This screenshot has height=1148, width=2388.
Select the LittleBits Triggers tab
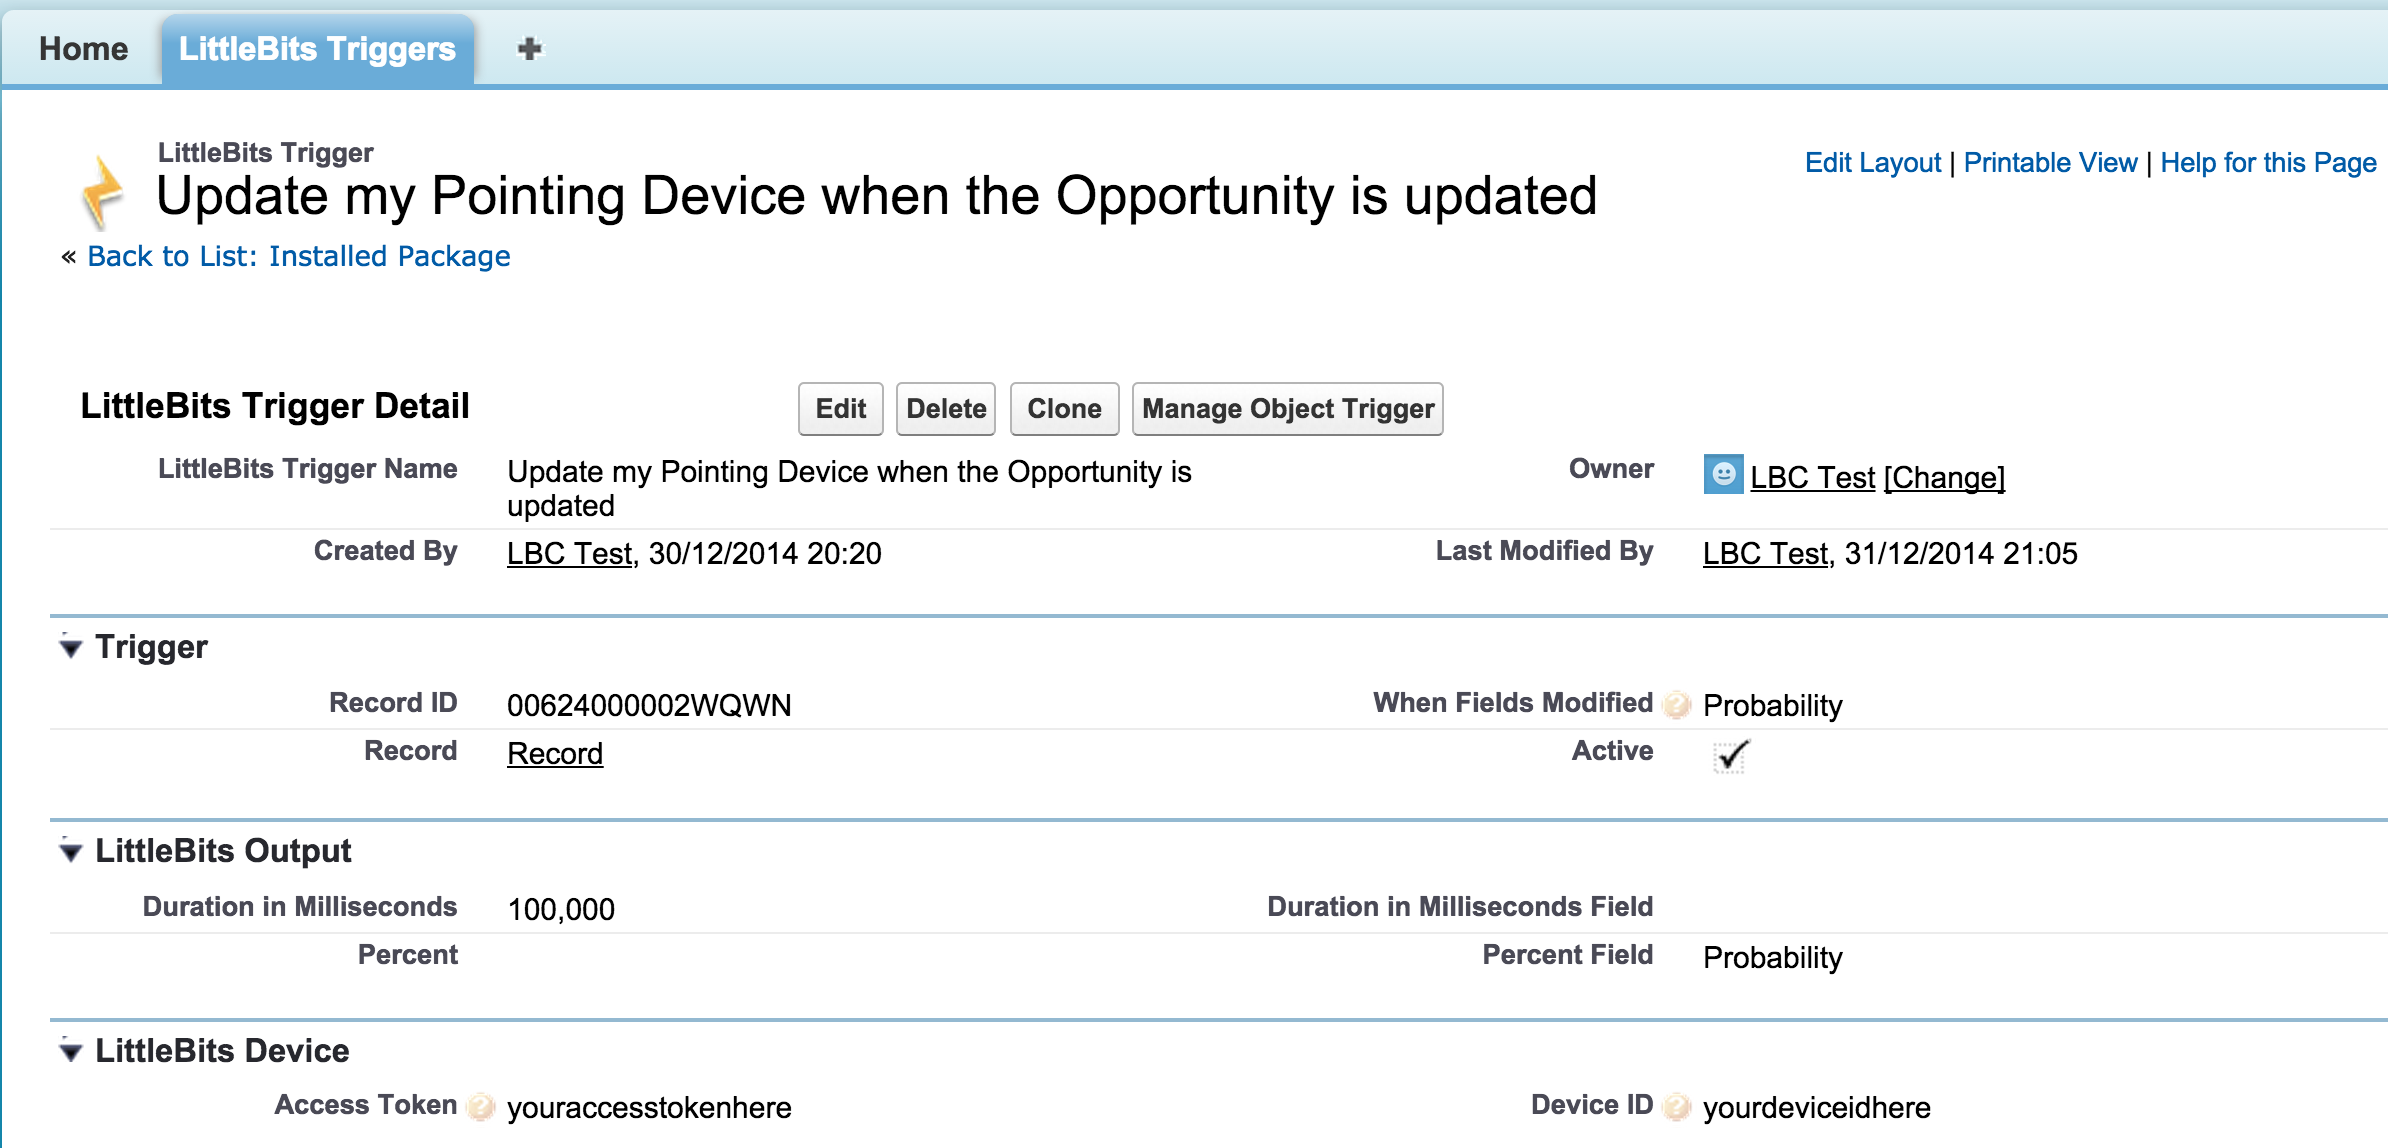317,49
